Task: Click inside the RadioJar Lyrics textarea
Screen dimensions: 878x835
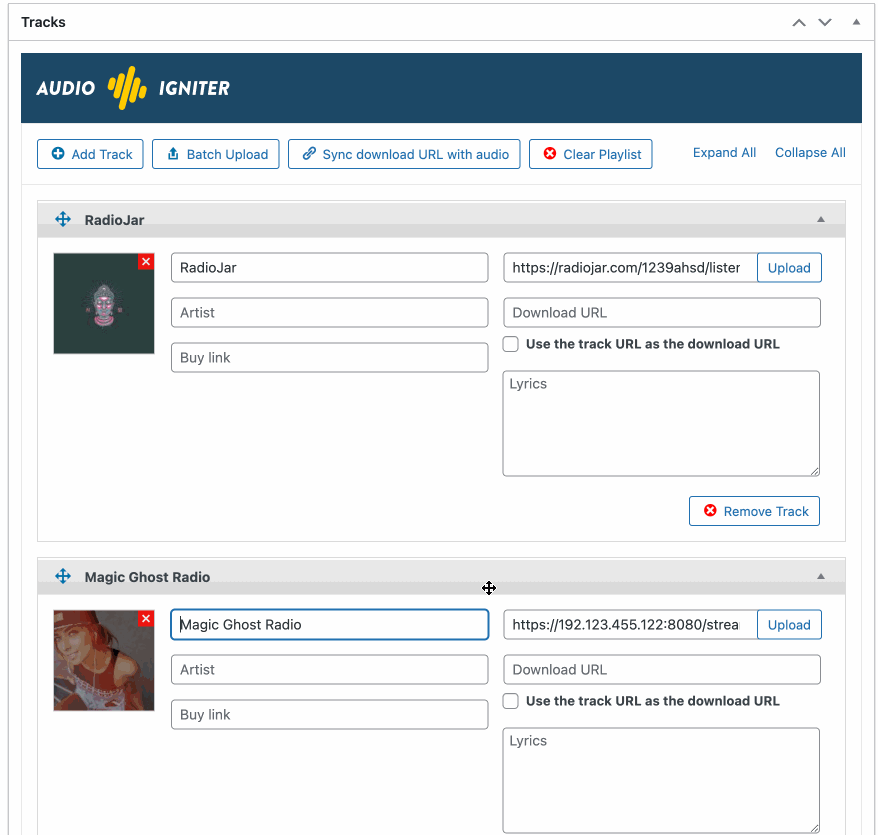Action: 661,423
